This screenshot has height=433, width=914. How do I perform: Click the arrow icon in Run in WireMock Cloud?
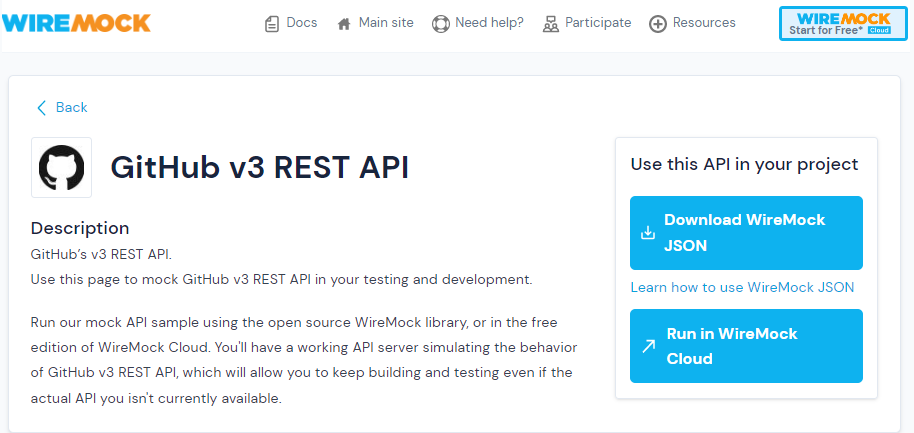coord(648,347)
